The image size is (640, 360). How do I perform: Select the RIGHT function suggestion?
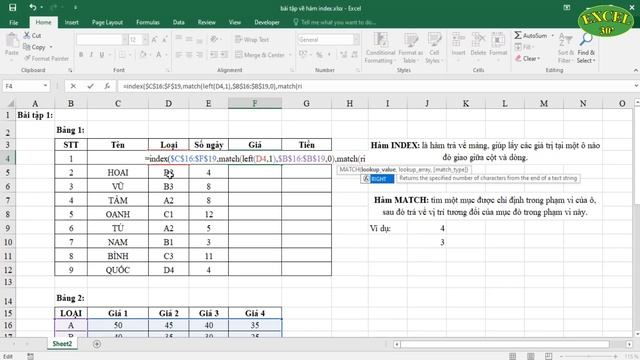coord(378,179)
